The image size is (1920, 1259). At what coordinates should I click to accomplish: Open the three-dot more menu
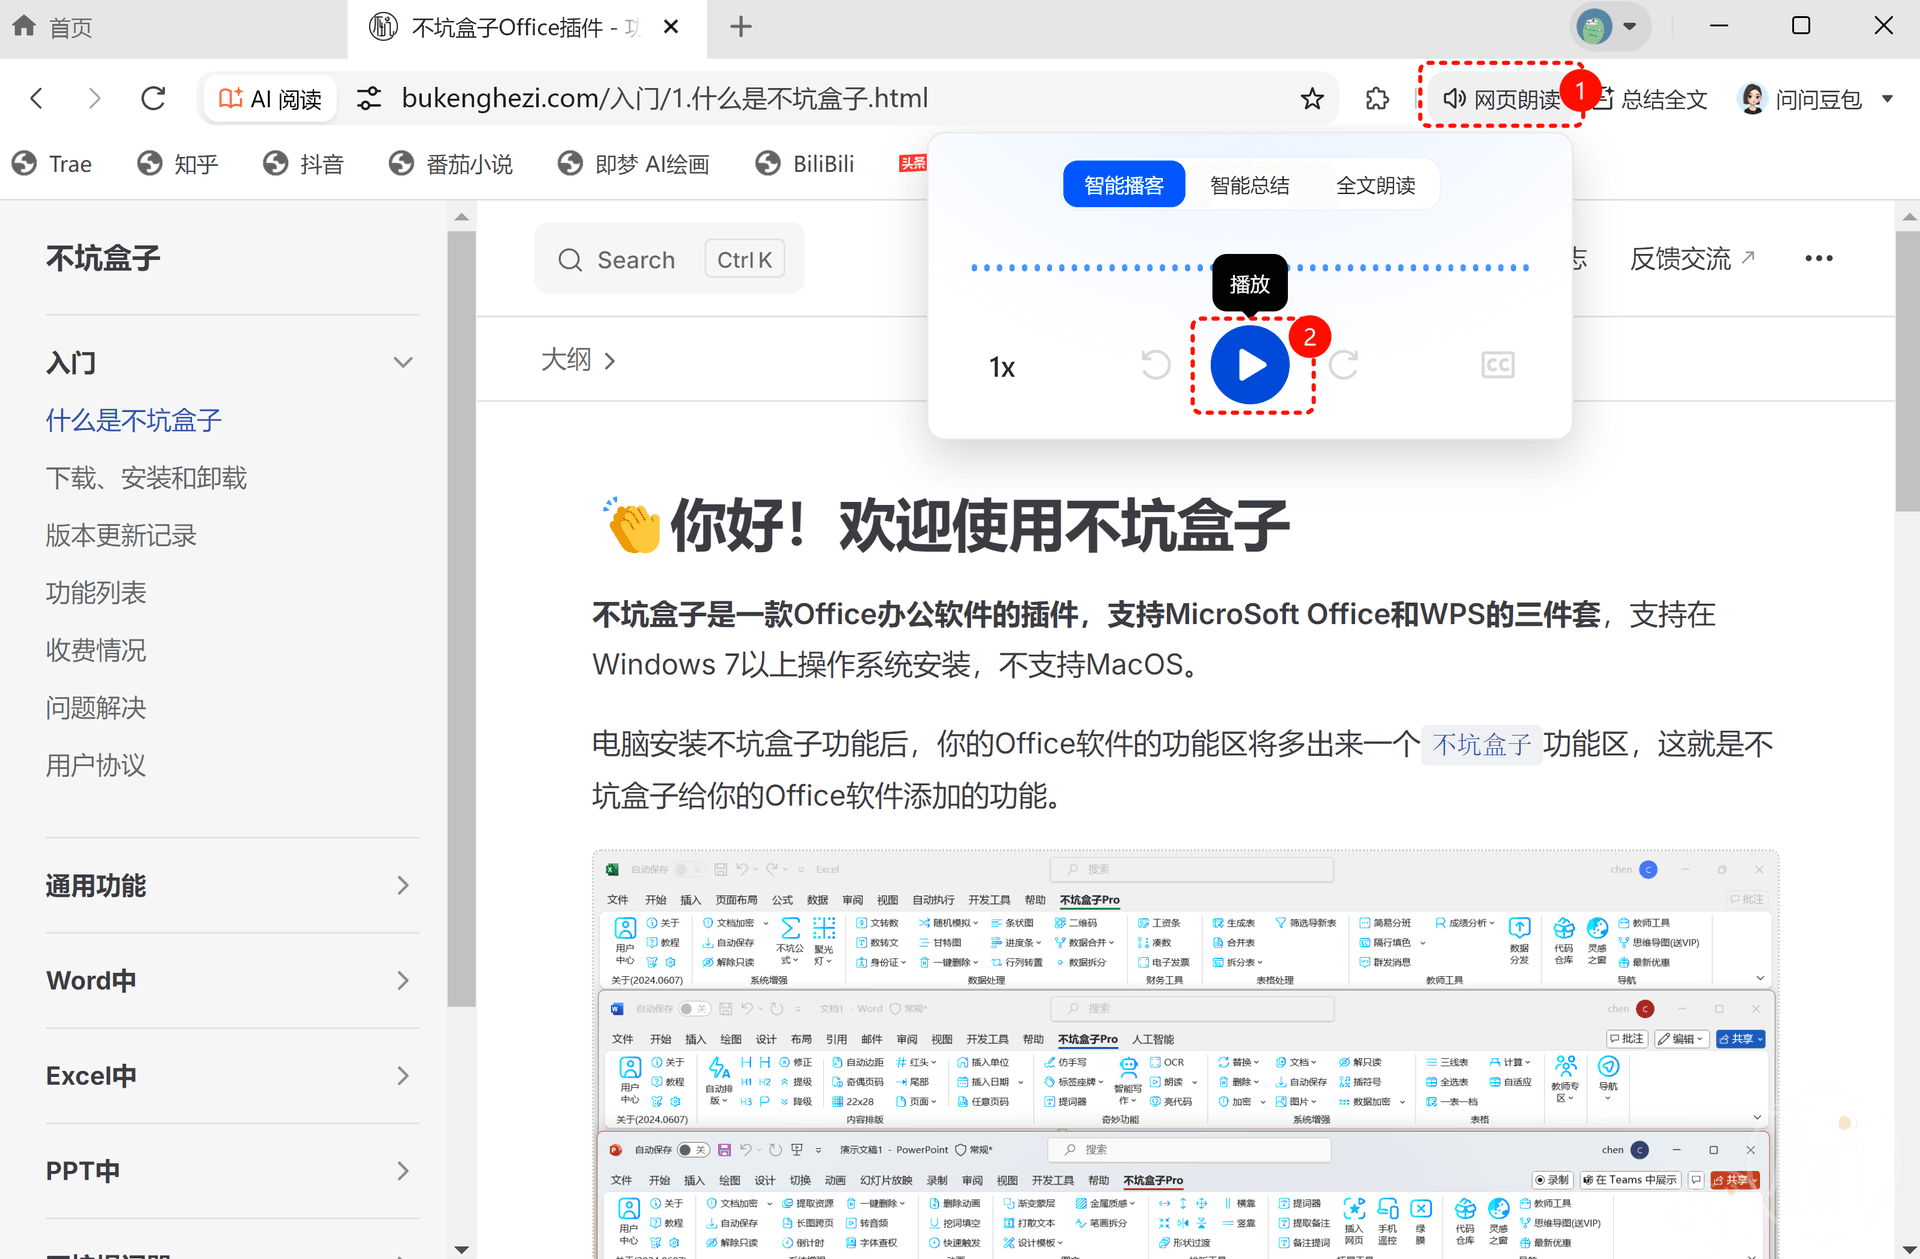point(1818,258)
